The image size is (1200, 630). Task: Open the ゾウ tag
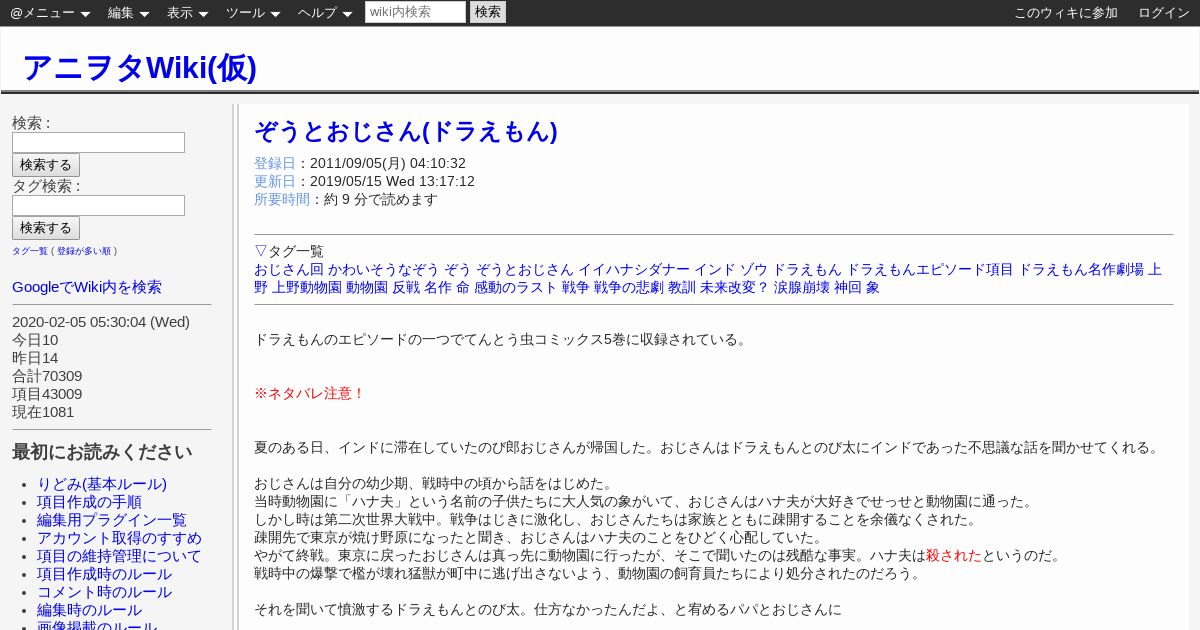[x=754, y=269]
